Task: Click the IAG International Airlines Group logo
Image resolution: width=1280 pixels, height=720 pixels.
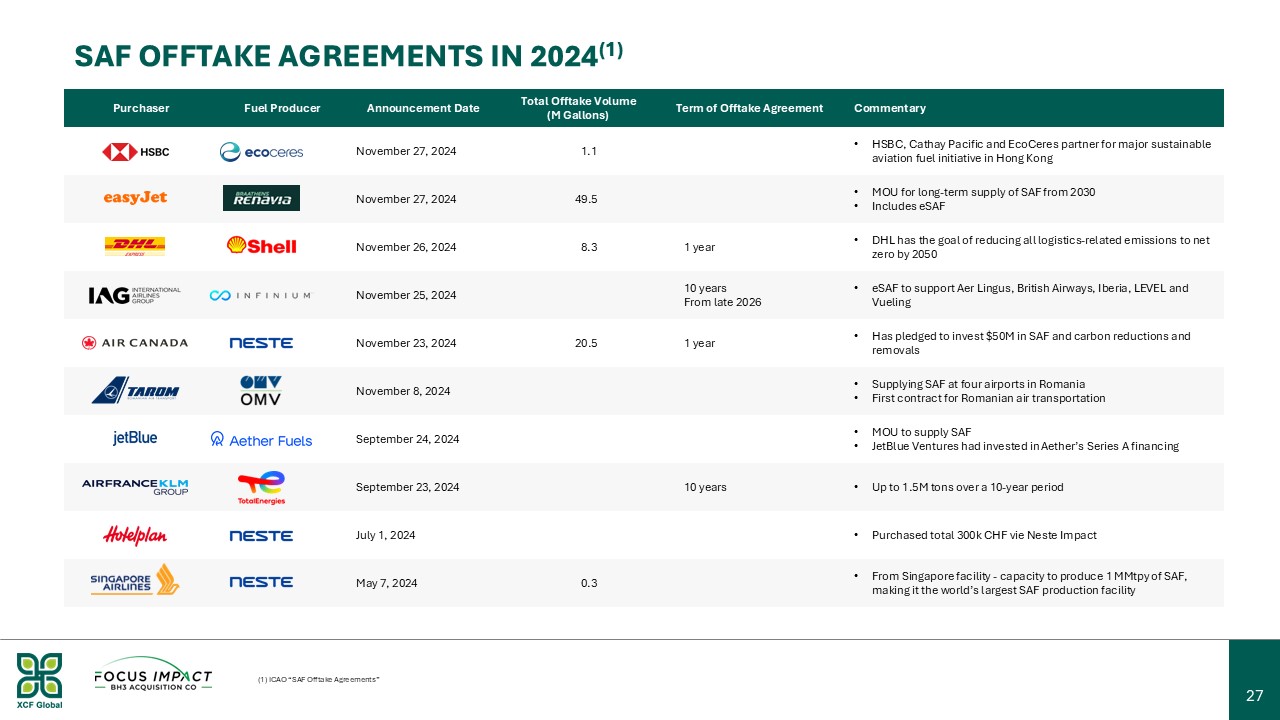Action: [135, 295]
